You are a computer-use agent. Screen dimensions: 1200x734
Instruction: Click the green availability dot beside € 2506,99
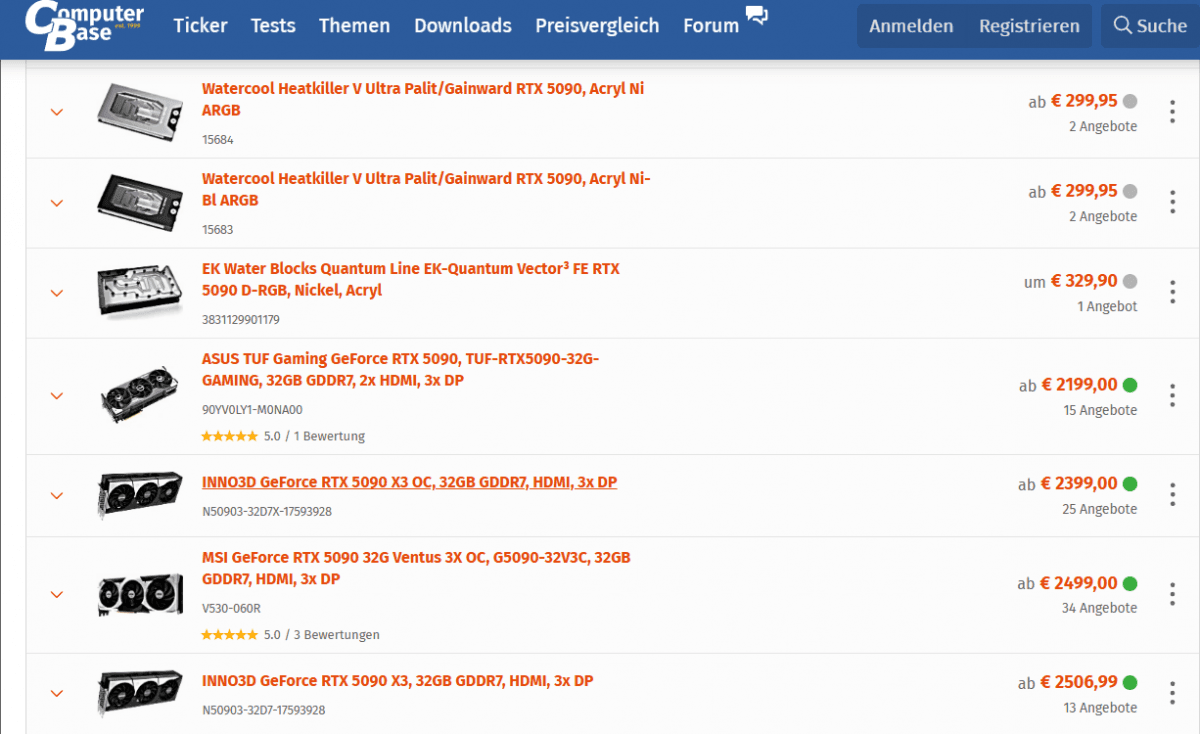pos(1130,683)
